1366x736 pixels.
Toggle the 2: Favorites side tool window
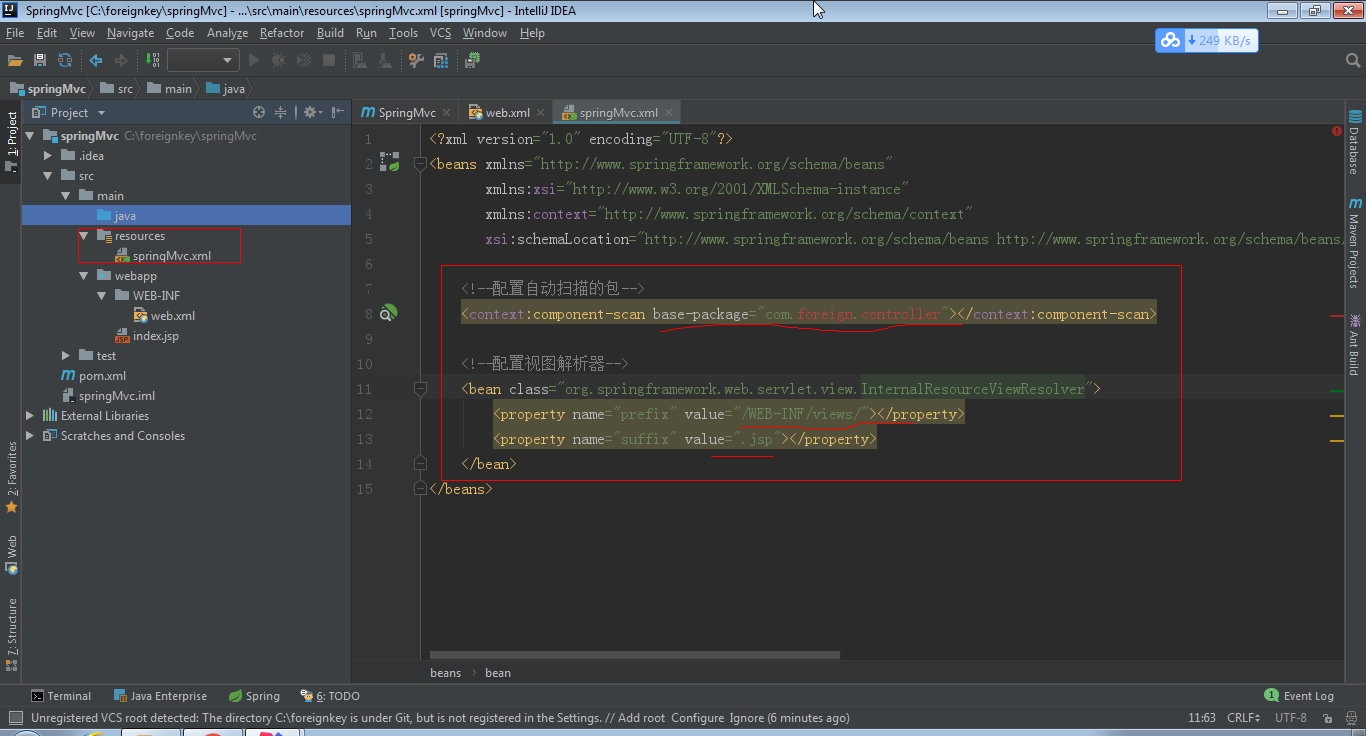pos(11,478)
